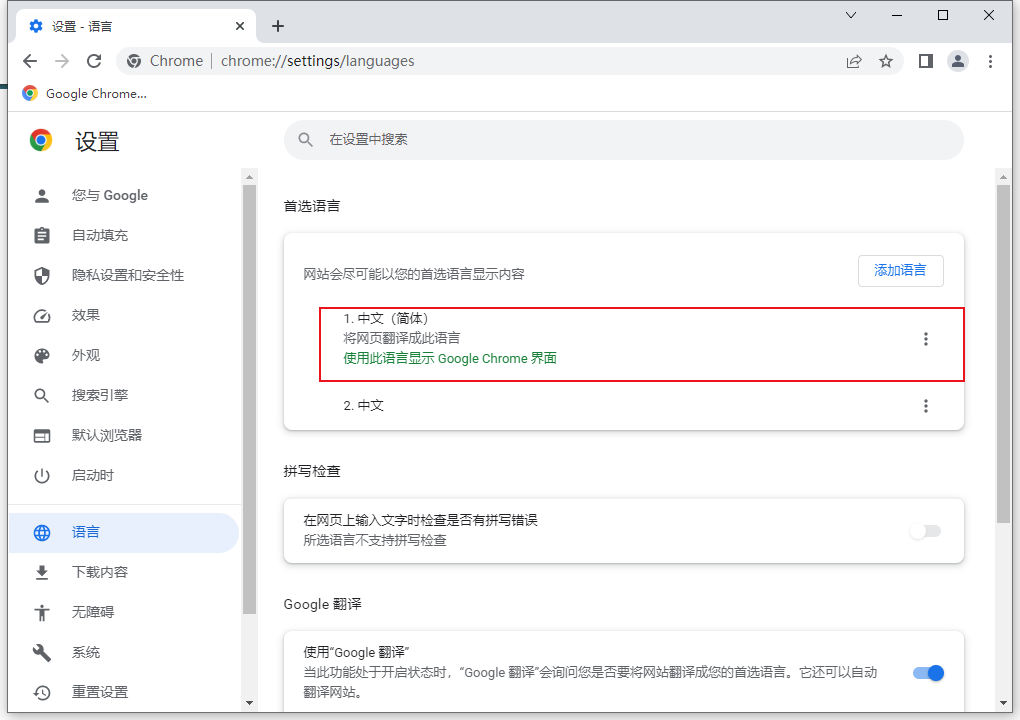1020x720 pixels.
Task: Open 自动填充 settings section
Action: (124, 235)
